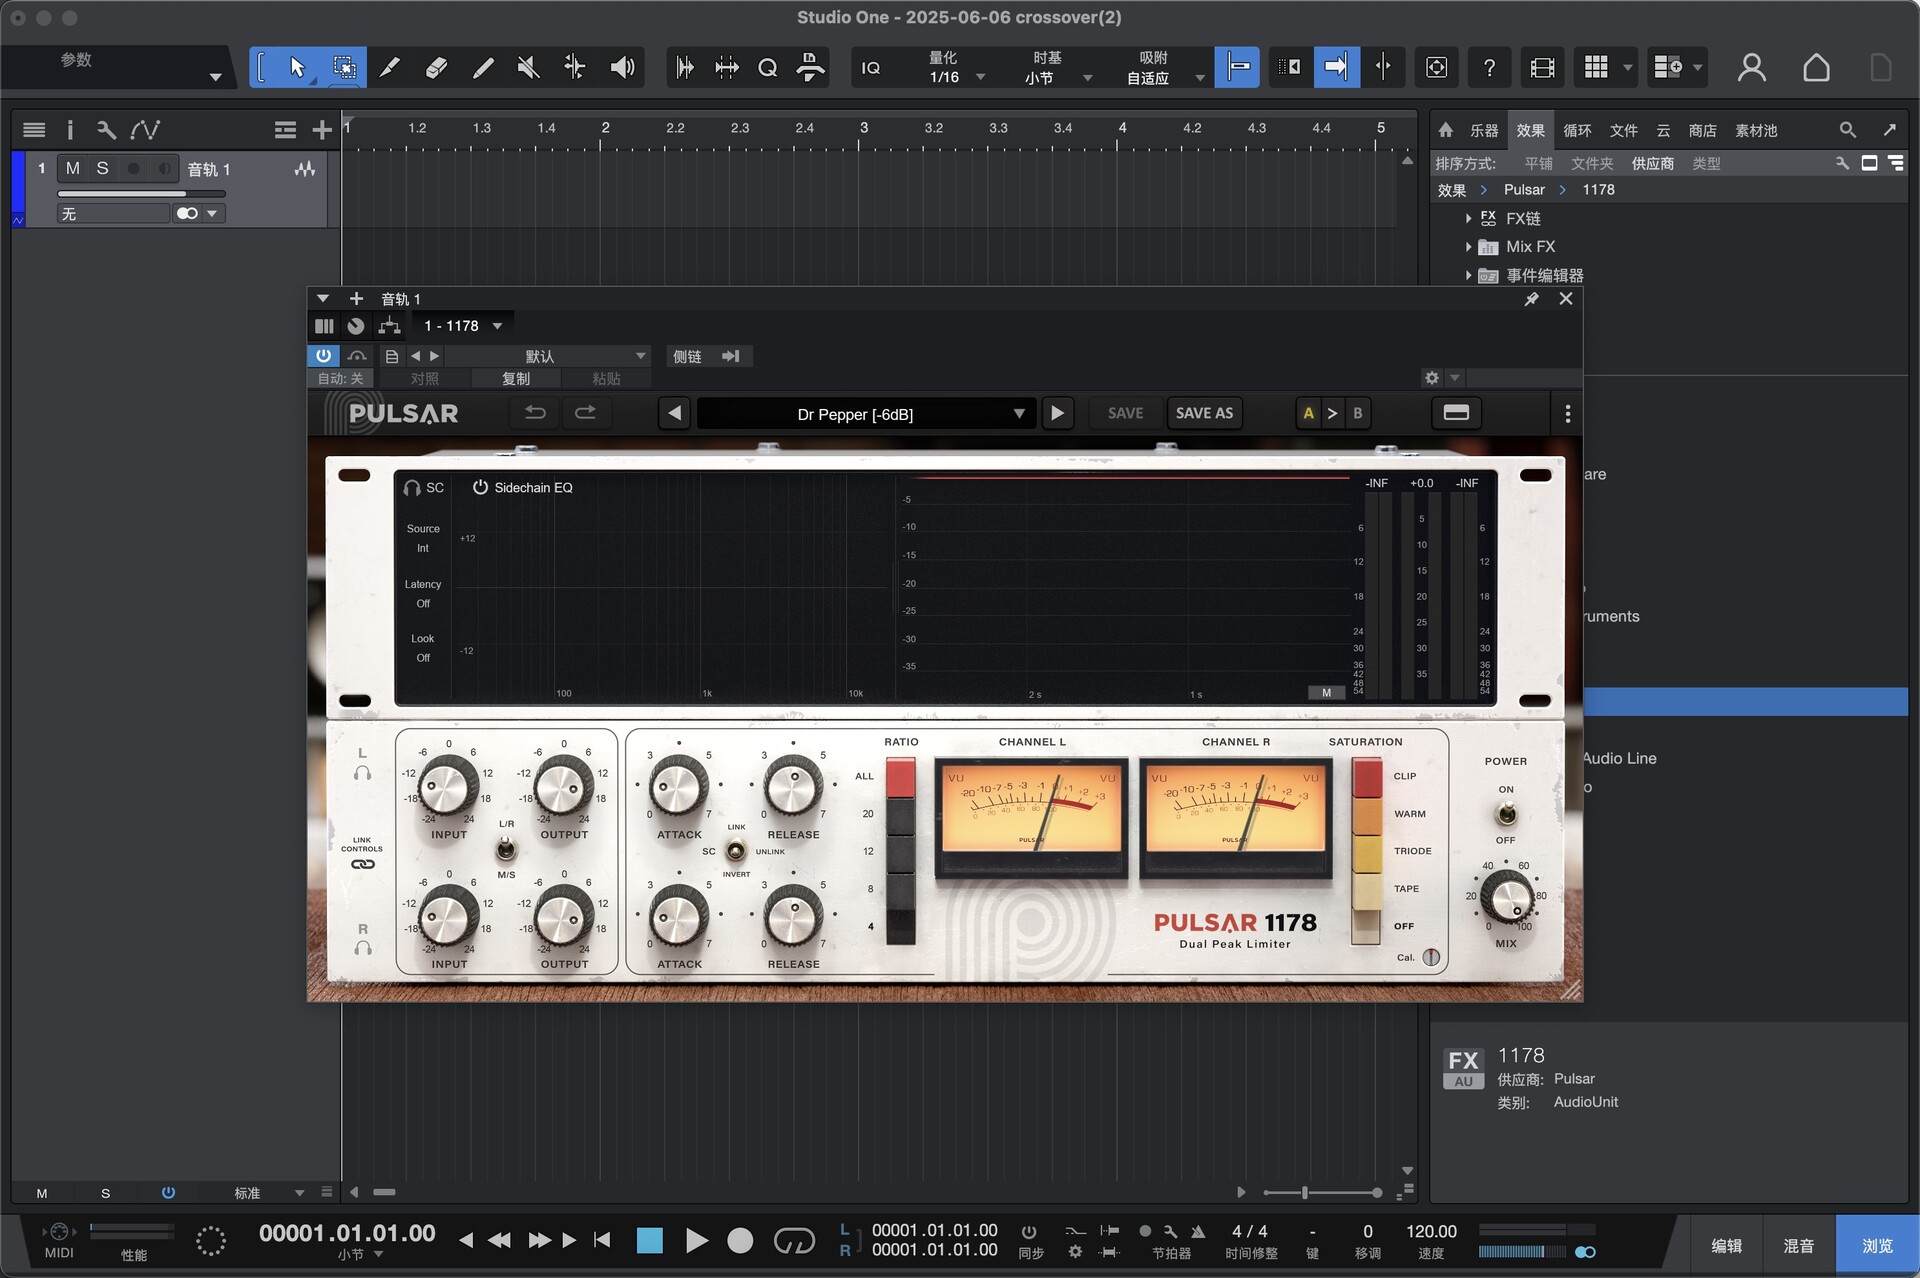Switch to the 循环 browser tab
The width and height of the screenshot is (1920, 1278).
tap(1577, 130)
